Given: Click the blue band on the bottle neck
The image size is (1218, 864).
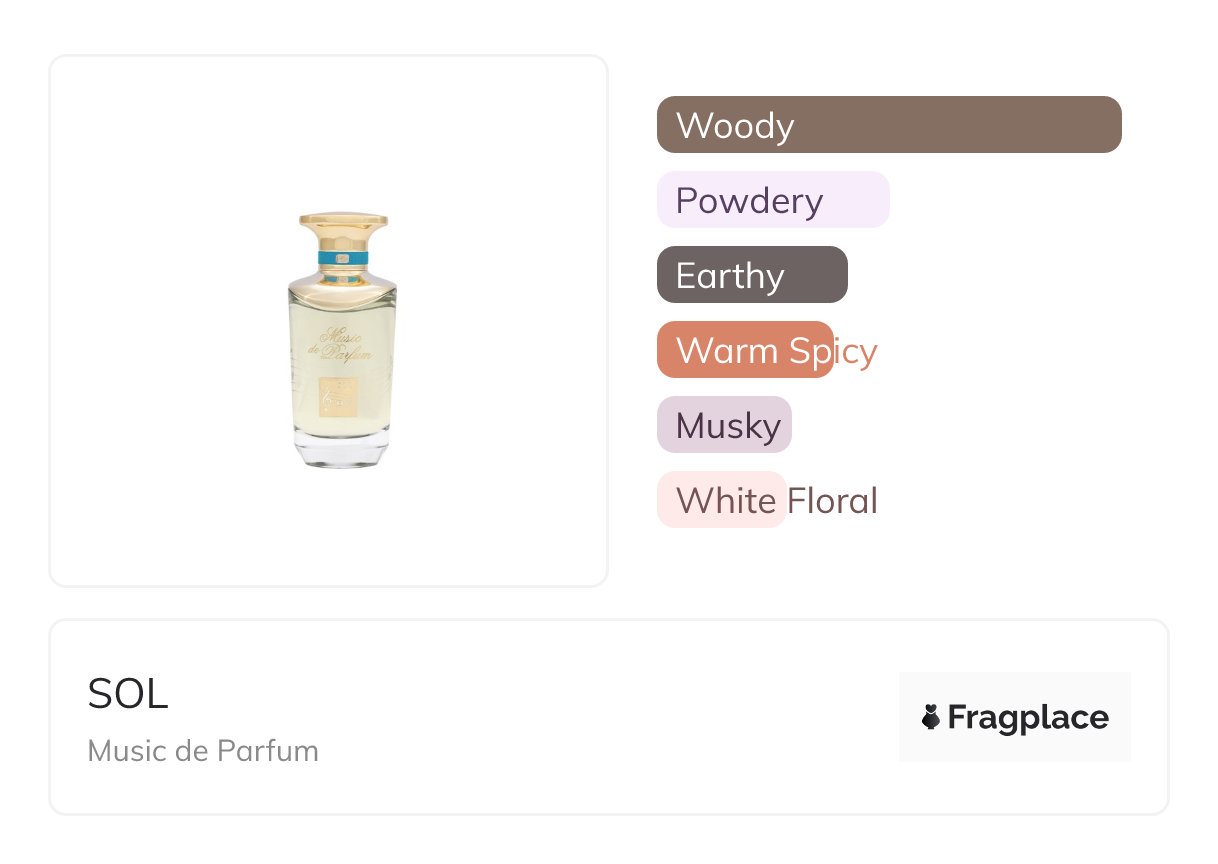Looking at the screenshot, I should pyautogui.click(x=343, y=258).
